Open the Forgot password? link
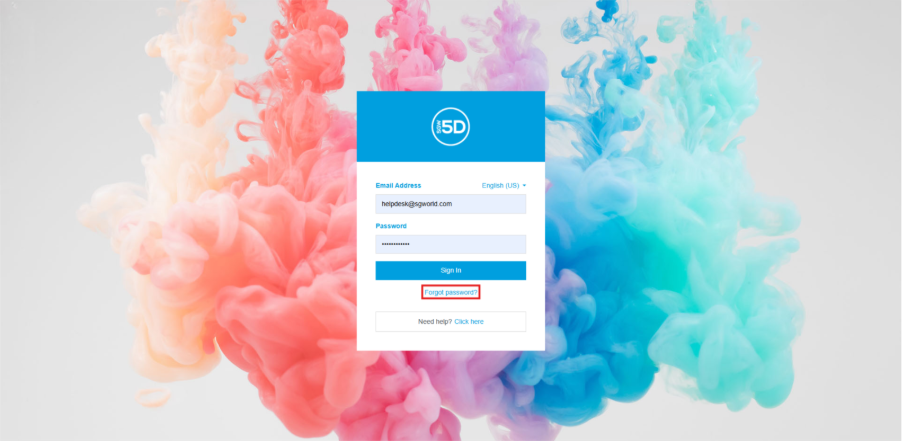 click(x=451, y=292)
